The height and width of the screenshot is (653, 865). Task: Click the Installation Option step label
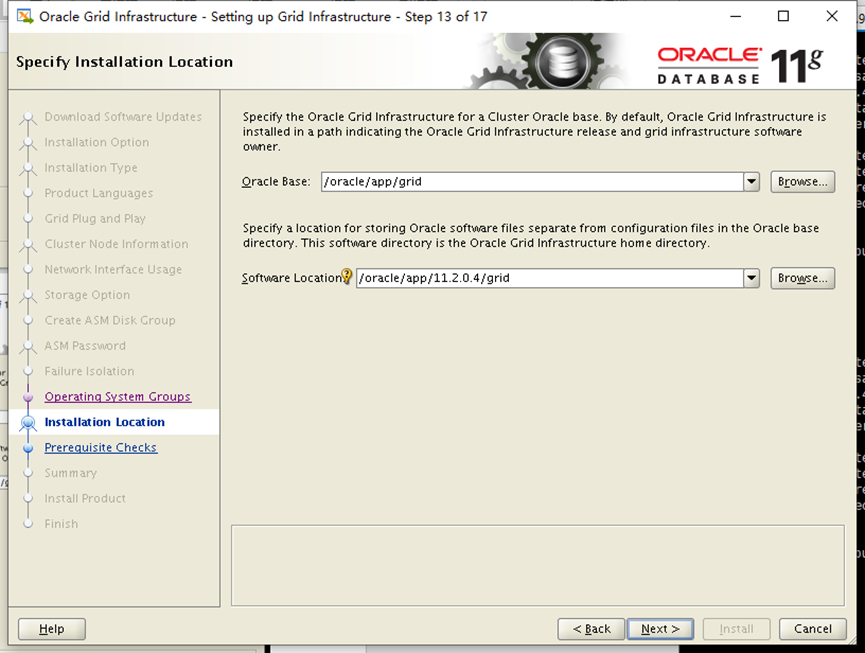pyautogui.click(x=97, y=142)
